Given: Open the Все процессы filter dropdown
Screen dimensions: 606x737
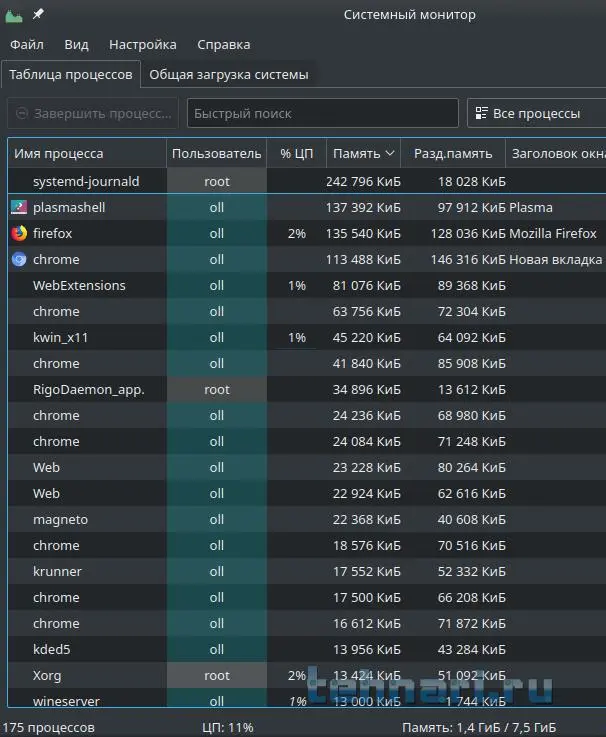Looking at the screenshot, I should pyautogui.click(x=535, y=113).
